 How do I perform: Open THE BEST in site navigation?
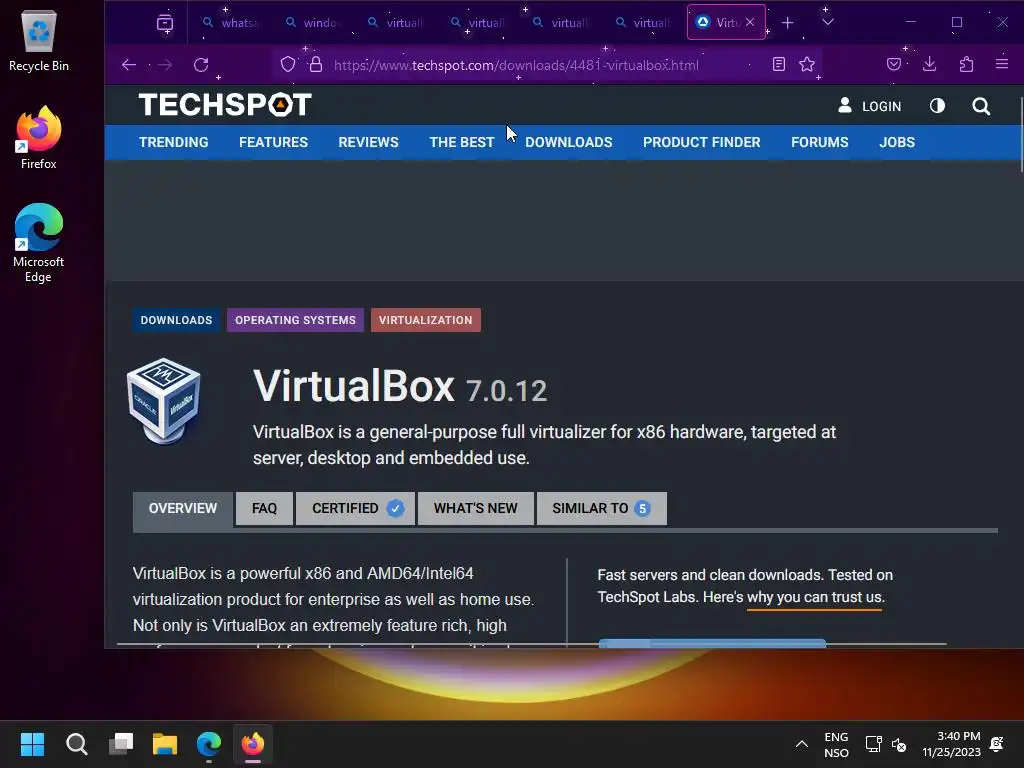[x=462, y=142]
